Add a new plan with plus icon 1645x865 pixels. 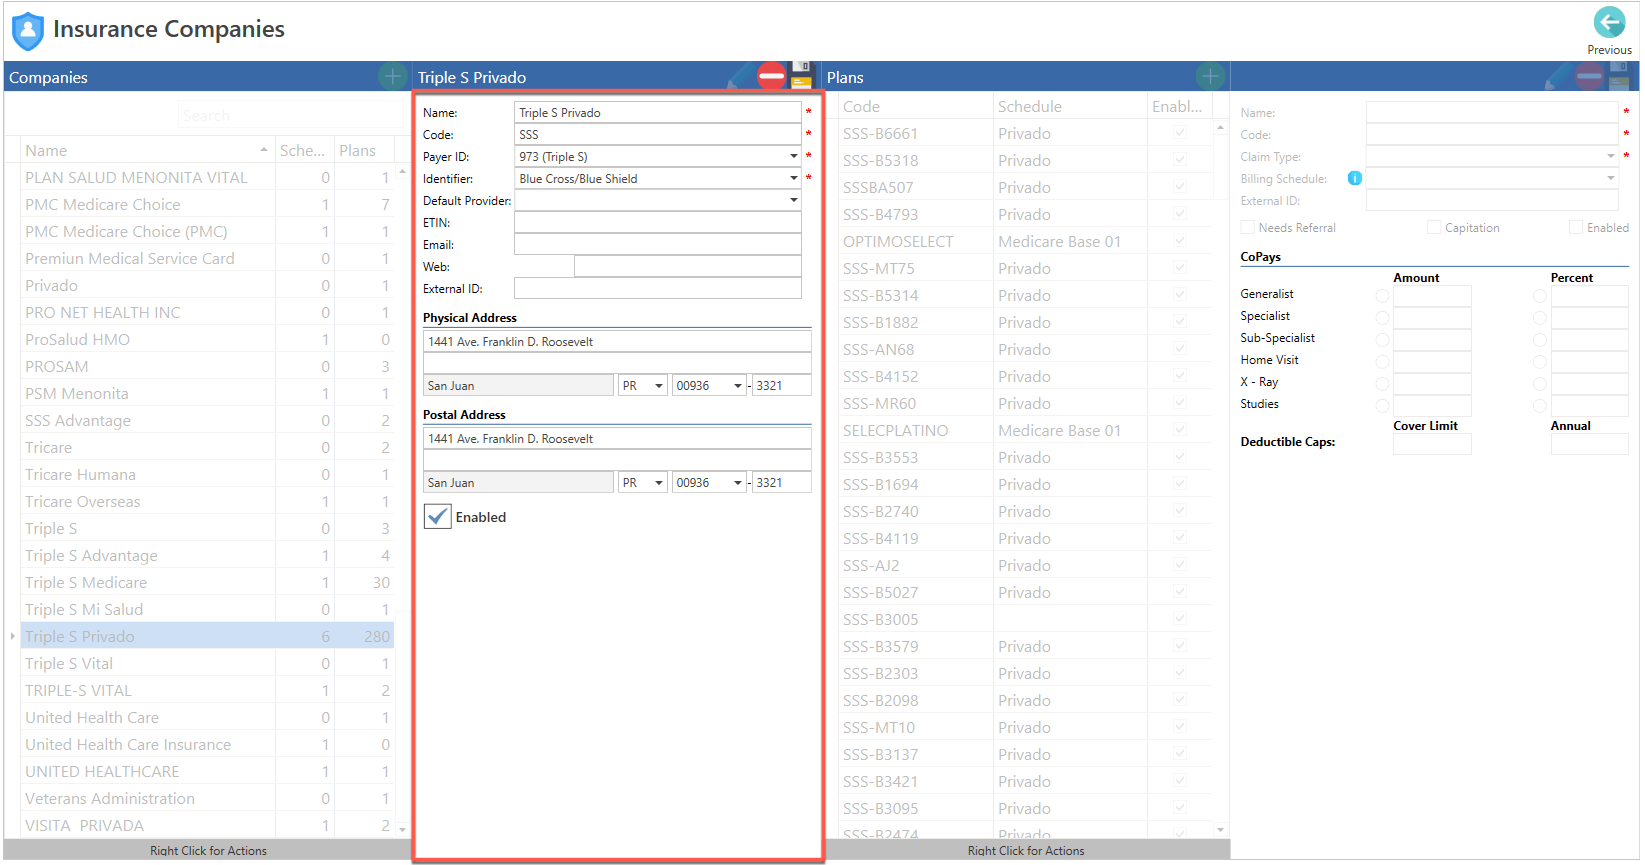pyautogui.click(x=1210, y=76)
